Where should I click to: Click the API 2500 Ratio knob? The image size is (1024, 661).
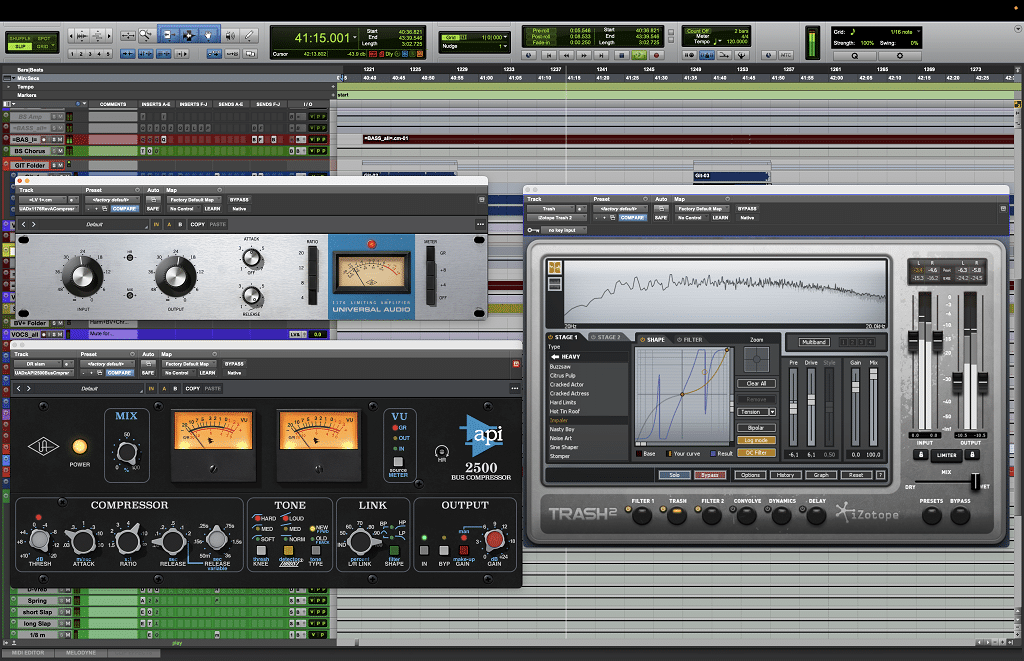tap(128, 540)
